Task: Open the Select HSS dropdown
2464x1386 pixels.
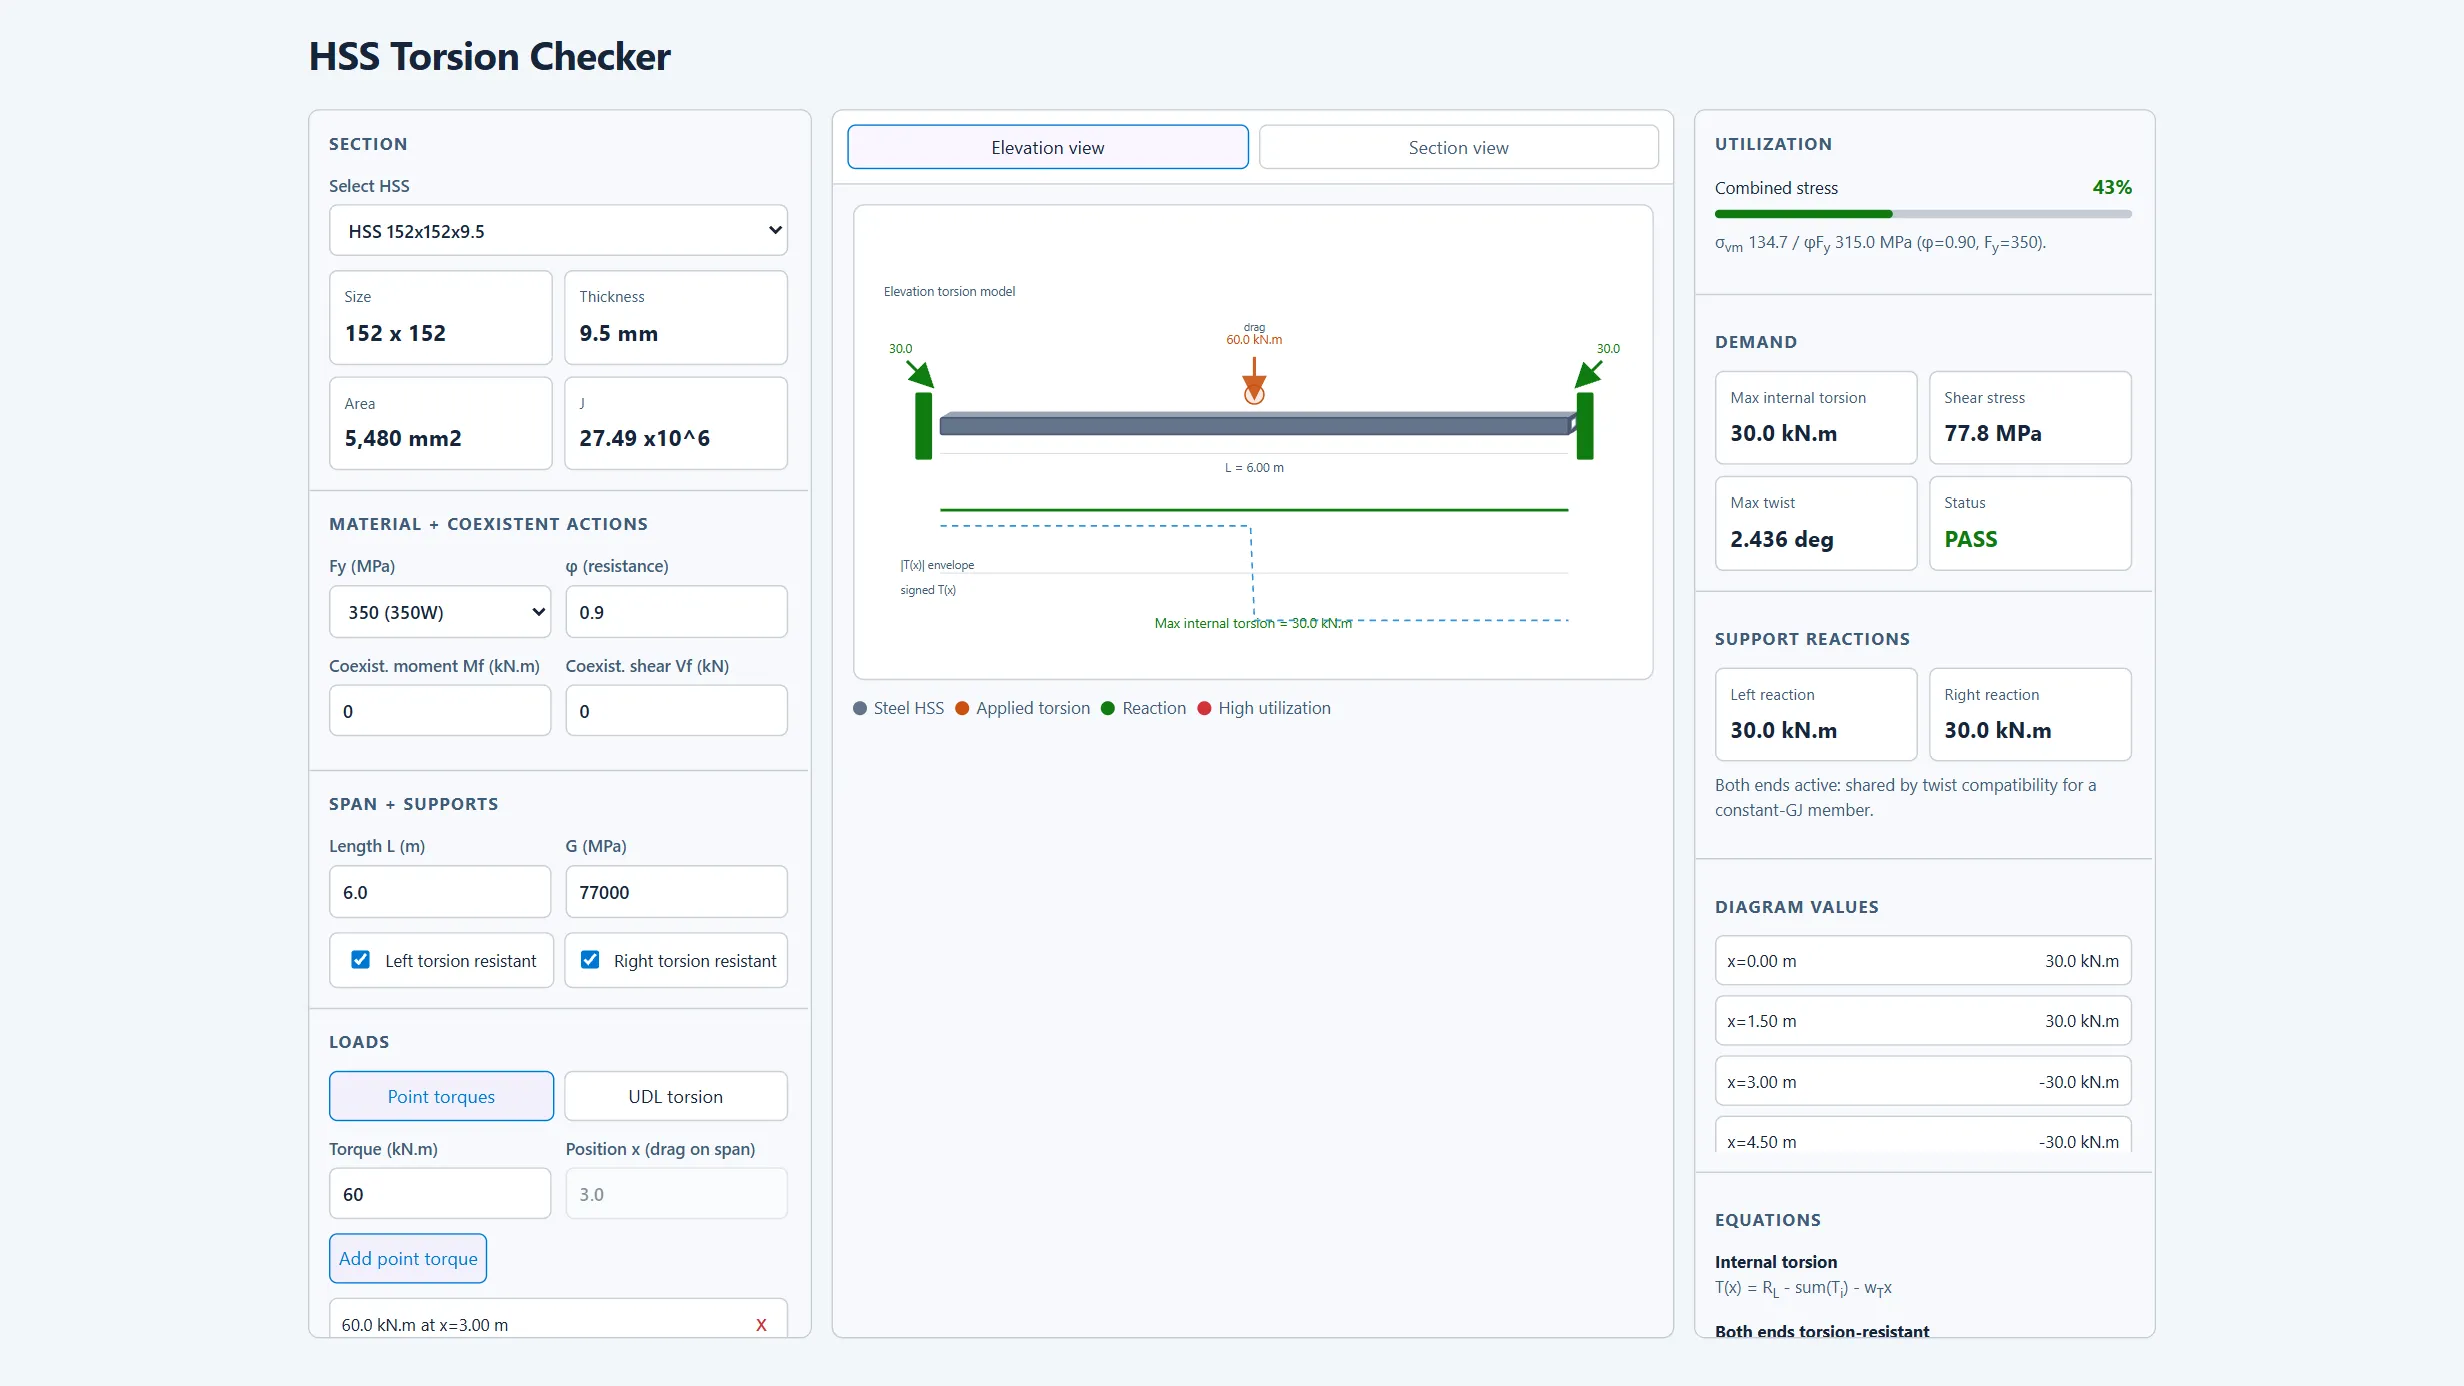Action: coord(558,231)
